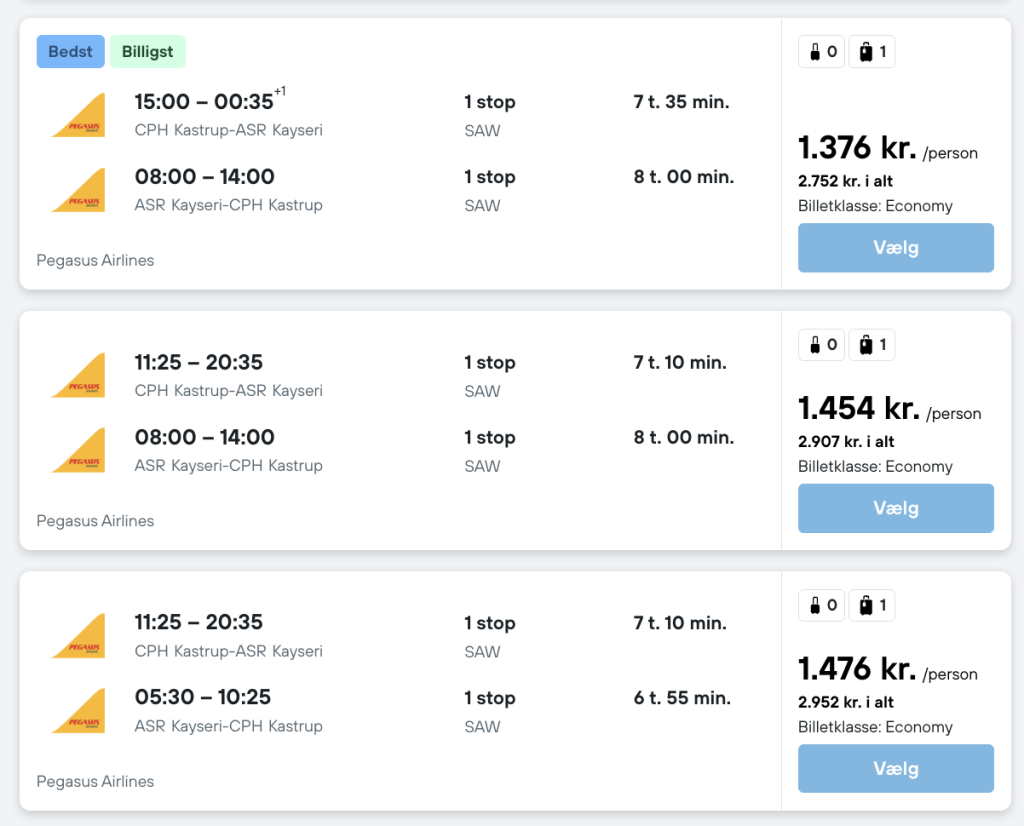
Task: Click the hand baggage icon in third card
Action: [821, 605]
